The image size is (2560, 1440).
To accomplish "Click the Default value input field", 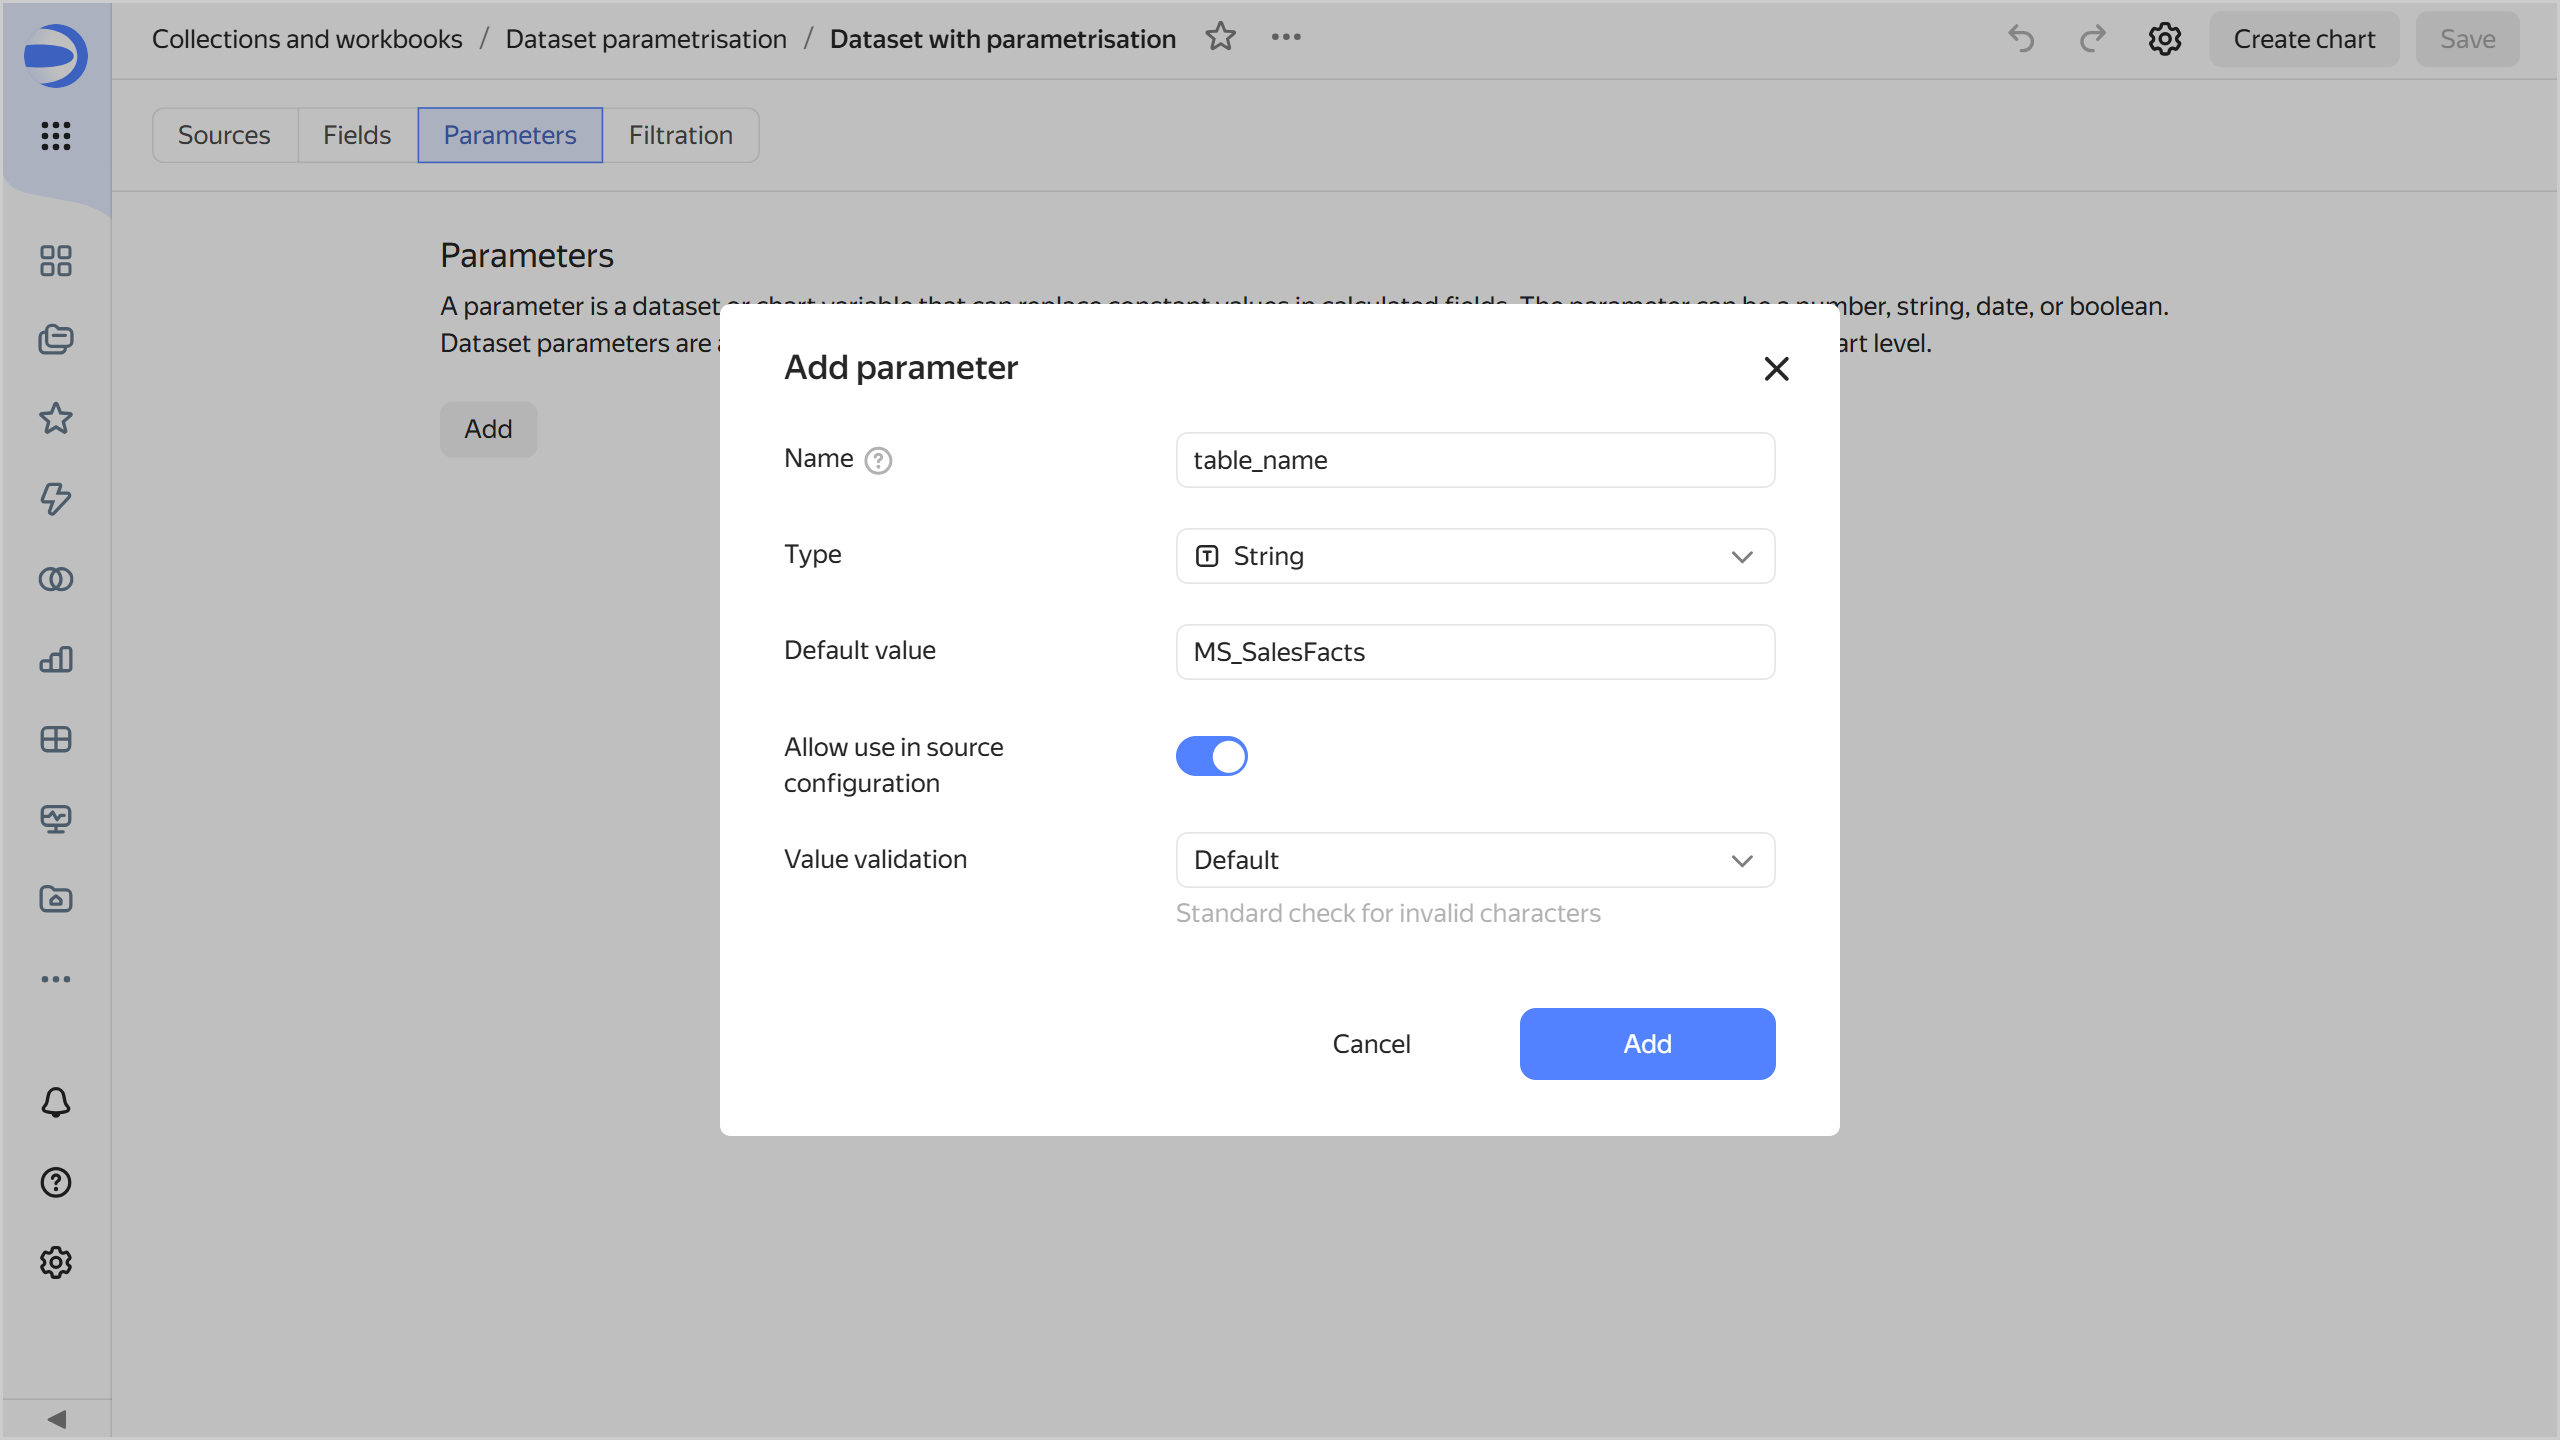I will (x=1475, y=652).
